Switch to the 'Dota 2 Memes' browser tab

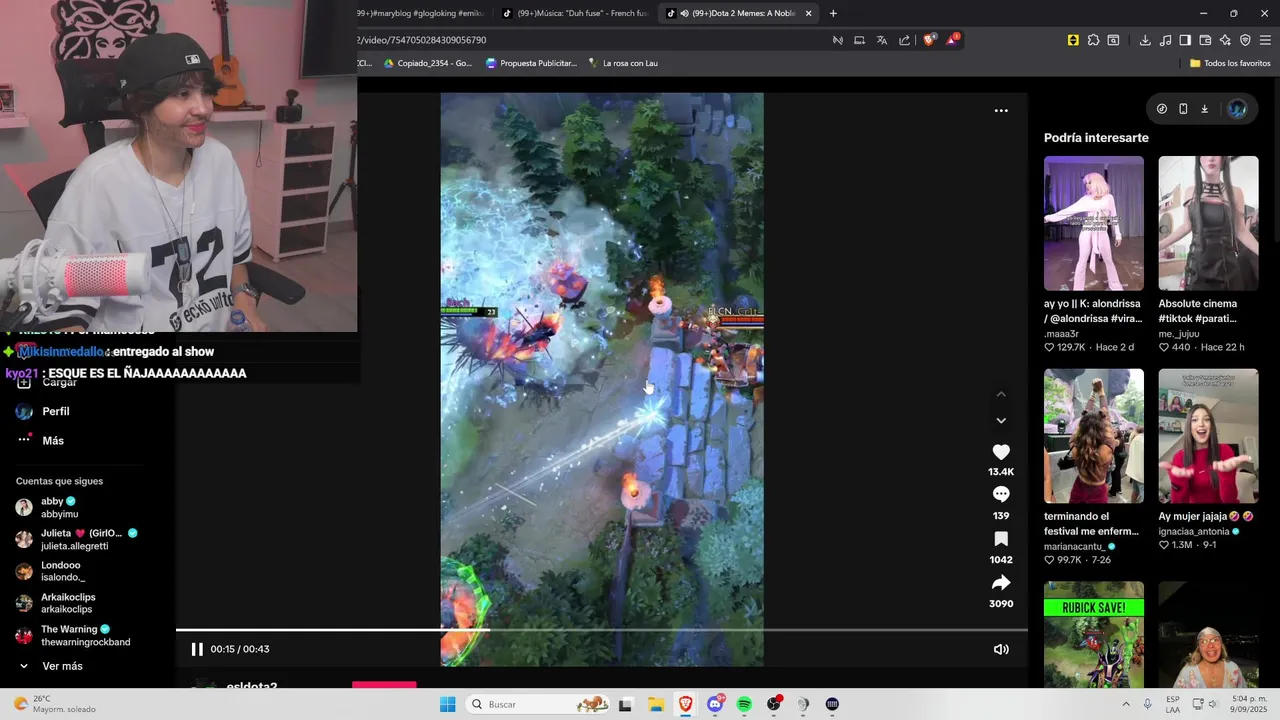[738, 13]
